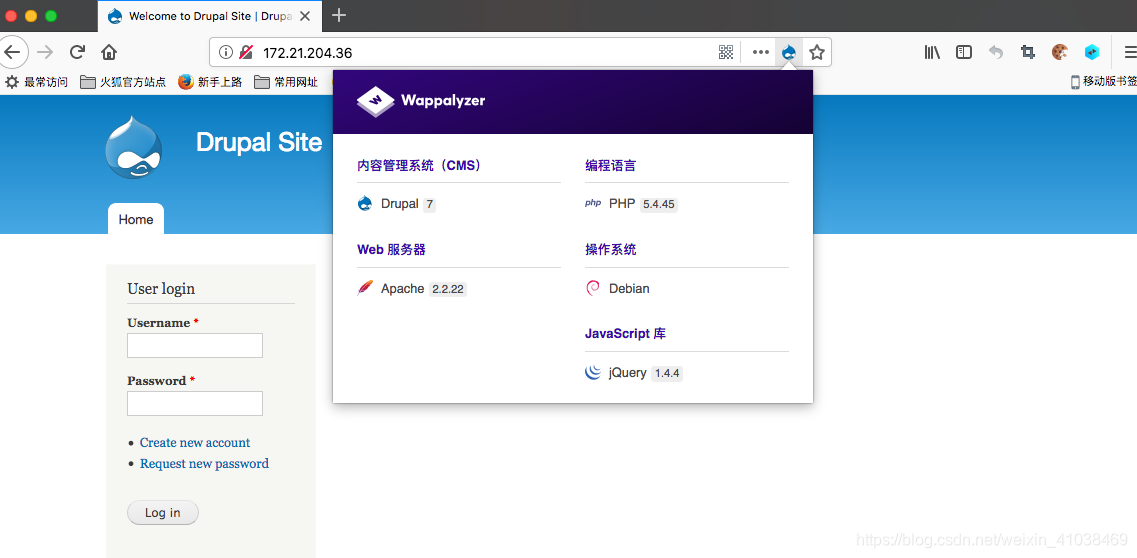This screenshot has width=1137, height=558.
Task: Select the Welcome to Drupal Site tab
Action: tap(208, 16)
